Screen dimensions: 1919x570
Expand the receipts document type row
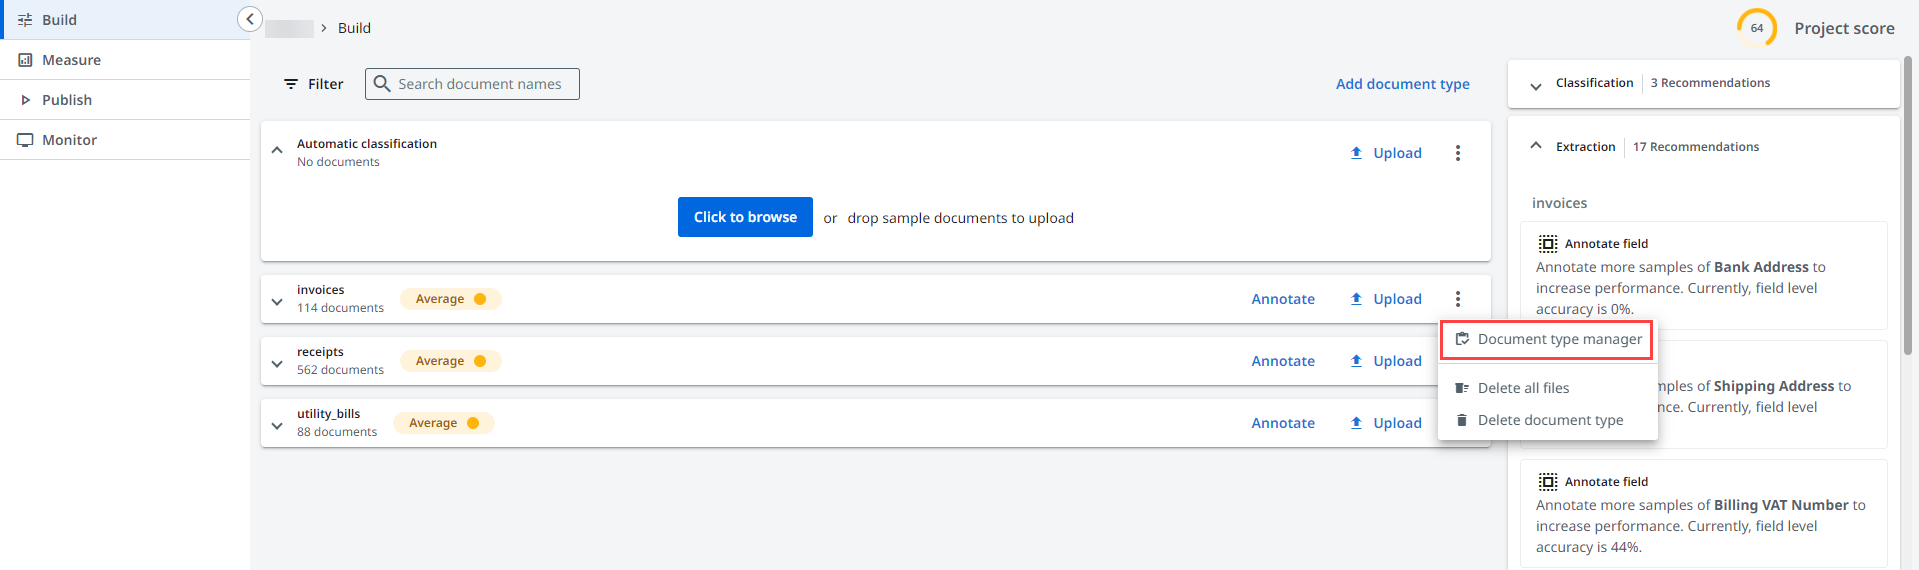(x=277, y=363)
